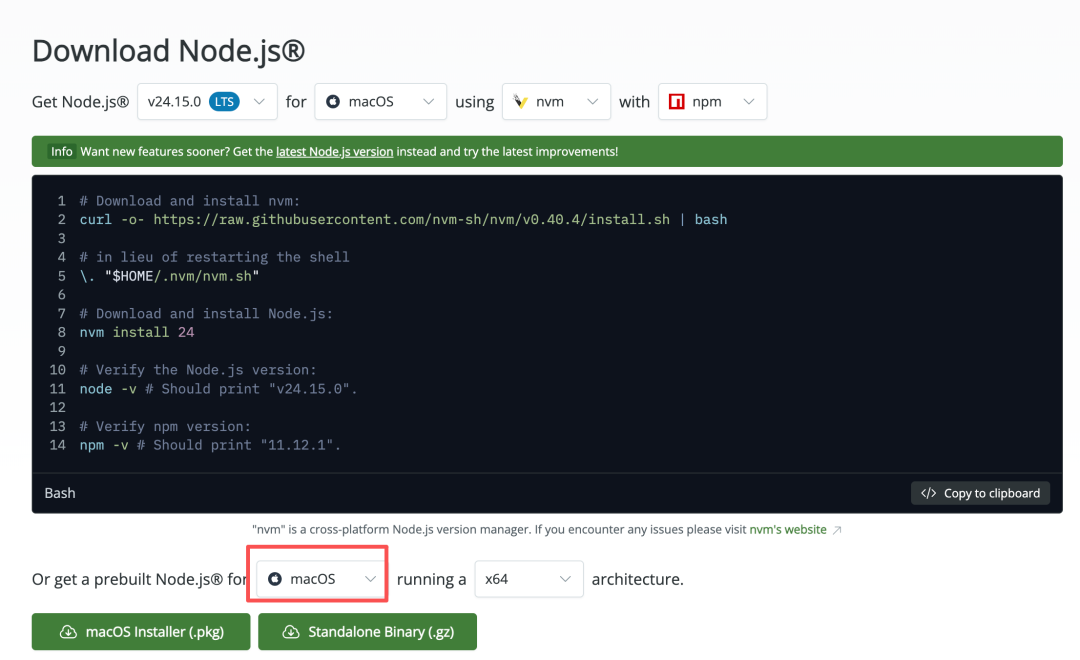This screenshot has height=660, width=1080.
Task: Click the 'Download Node.js®' heading
Action: 169,51
